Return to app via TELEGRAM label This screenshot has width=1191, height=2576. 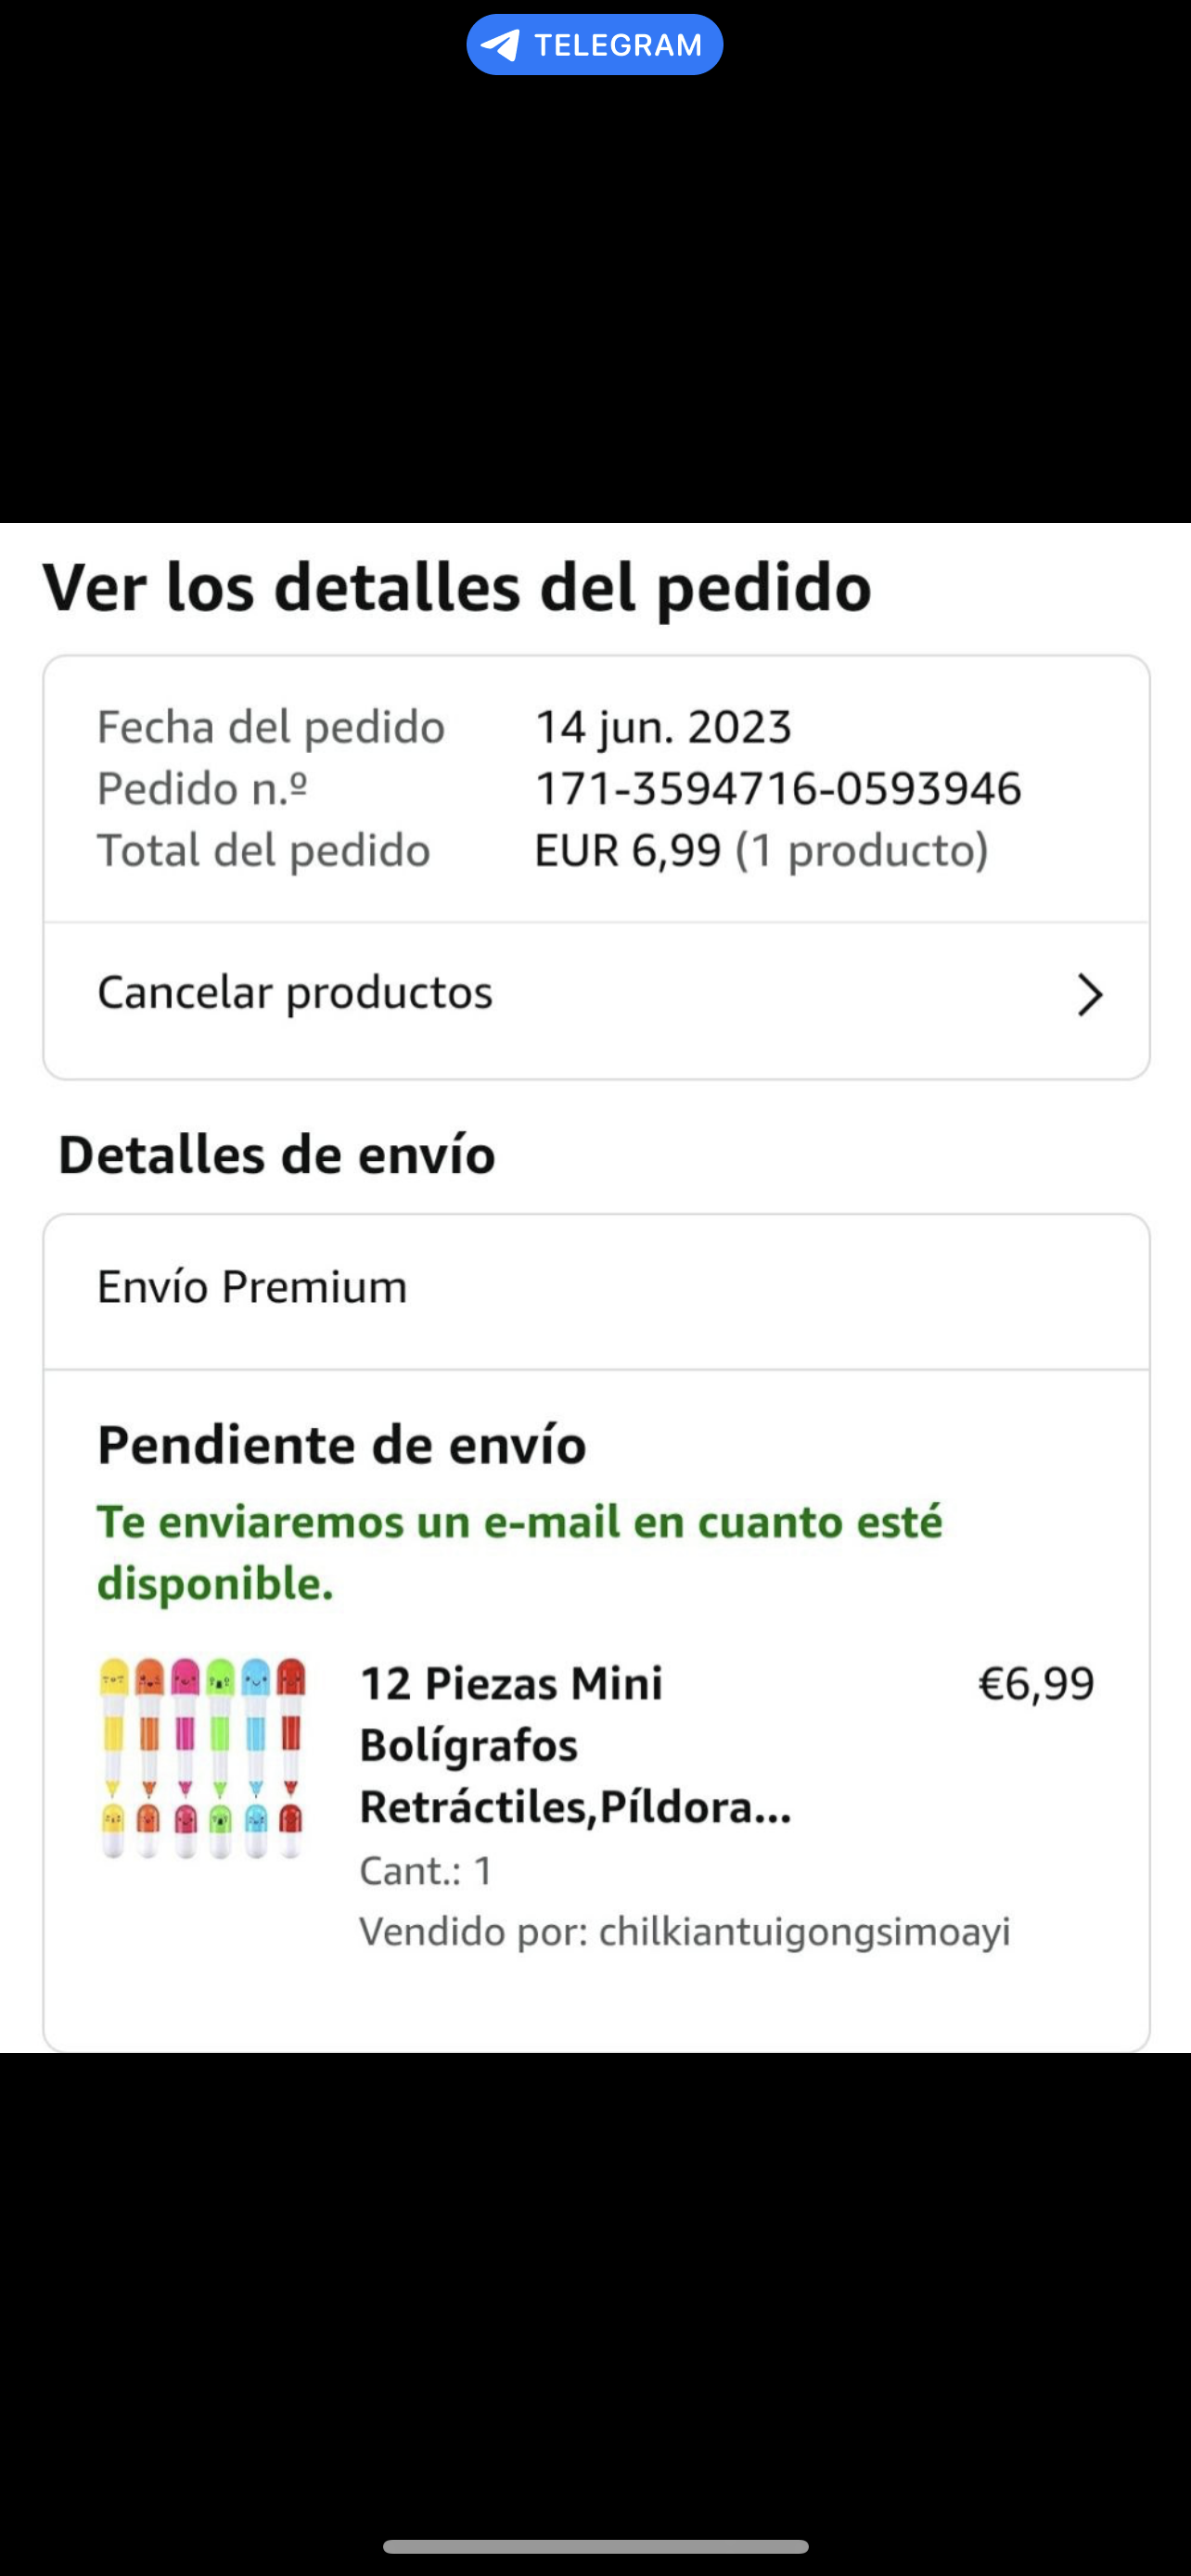click(x=617, y=45)
